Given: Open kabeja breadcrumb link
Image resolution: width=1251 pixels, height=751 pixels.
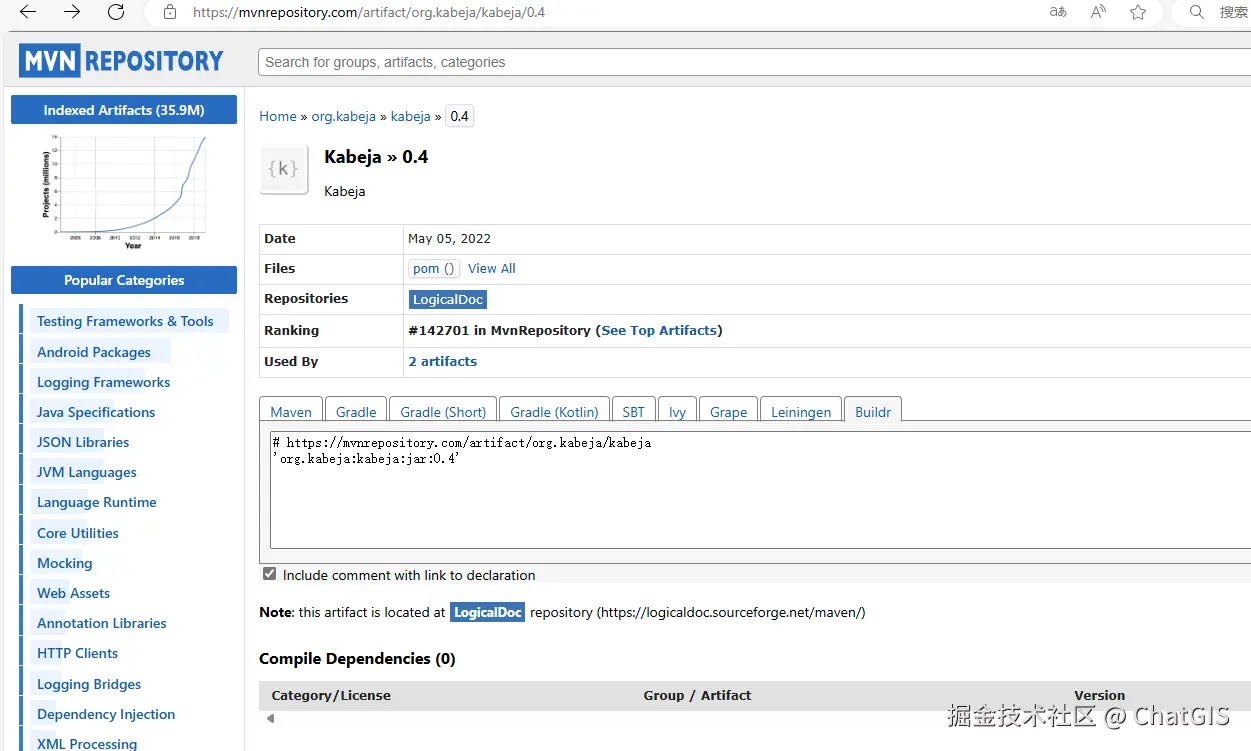Looking at the screenshot, I should pos(410,116).
